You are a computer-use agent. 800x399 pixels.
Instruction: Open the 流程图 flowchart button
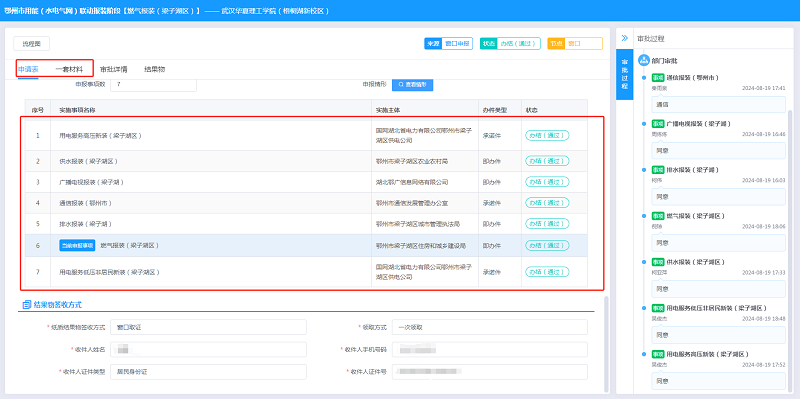[31, 44]
